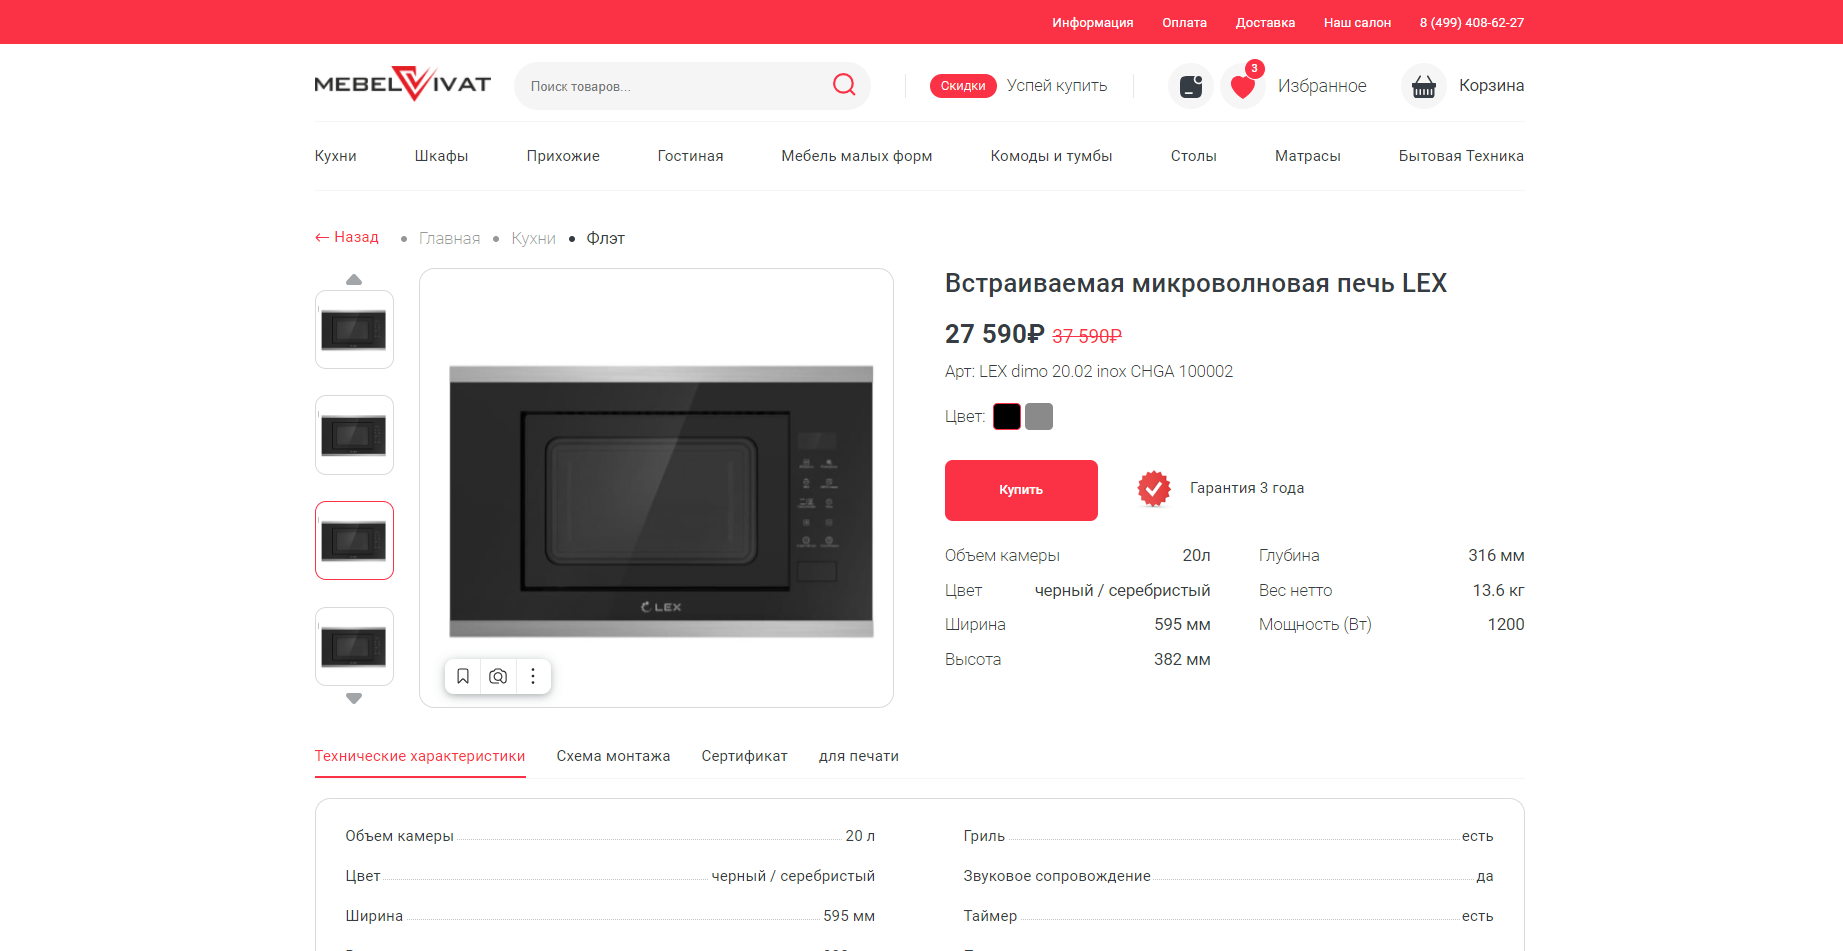Select the first microwave thumbnail
This screenshot has width=1843, height=951.
click(x=354, y=329)
